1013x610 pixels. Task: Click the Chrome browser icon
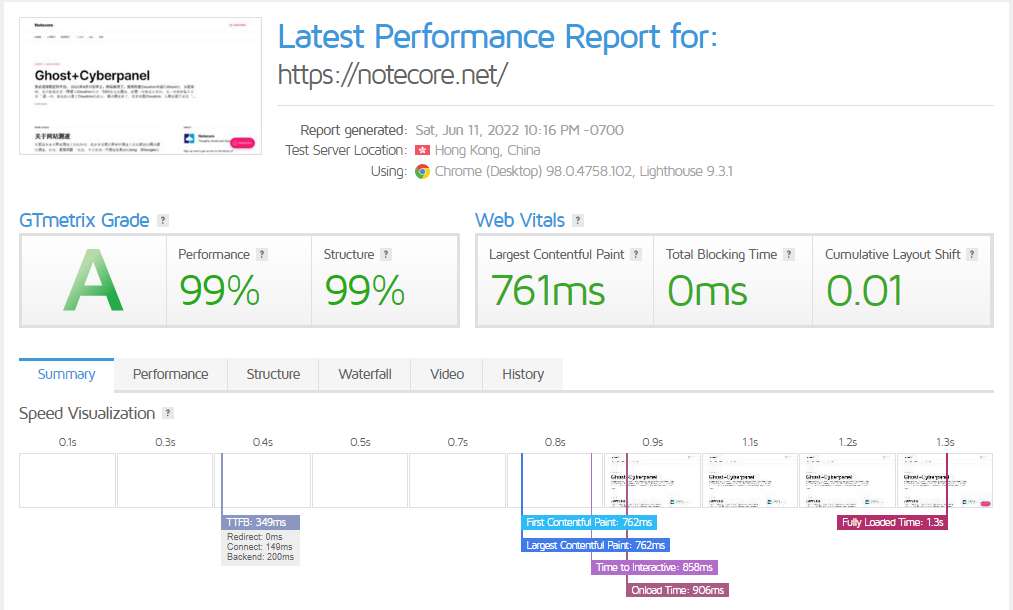click(x=423, y=171)
